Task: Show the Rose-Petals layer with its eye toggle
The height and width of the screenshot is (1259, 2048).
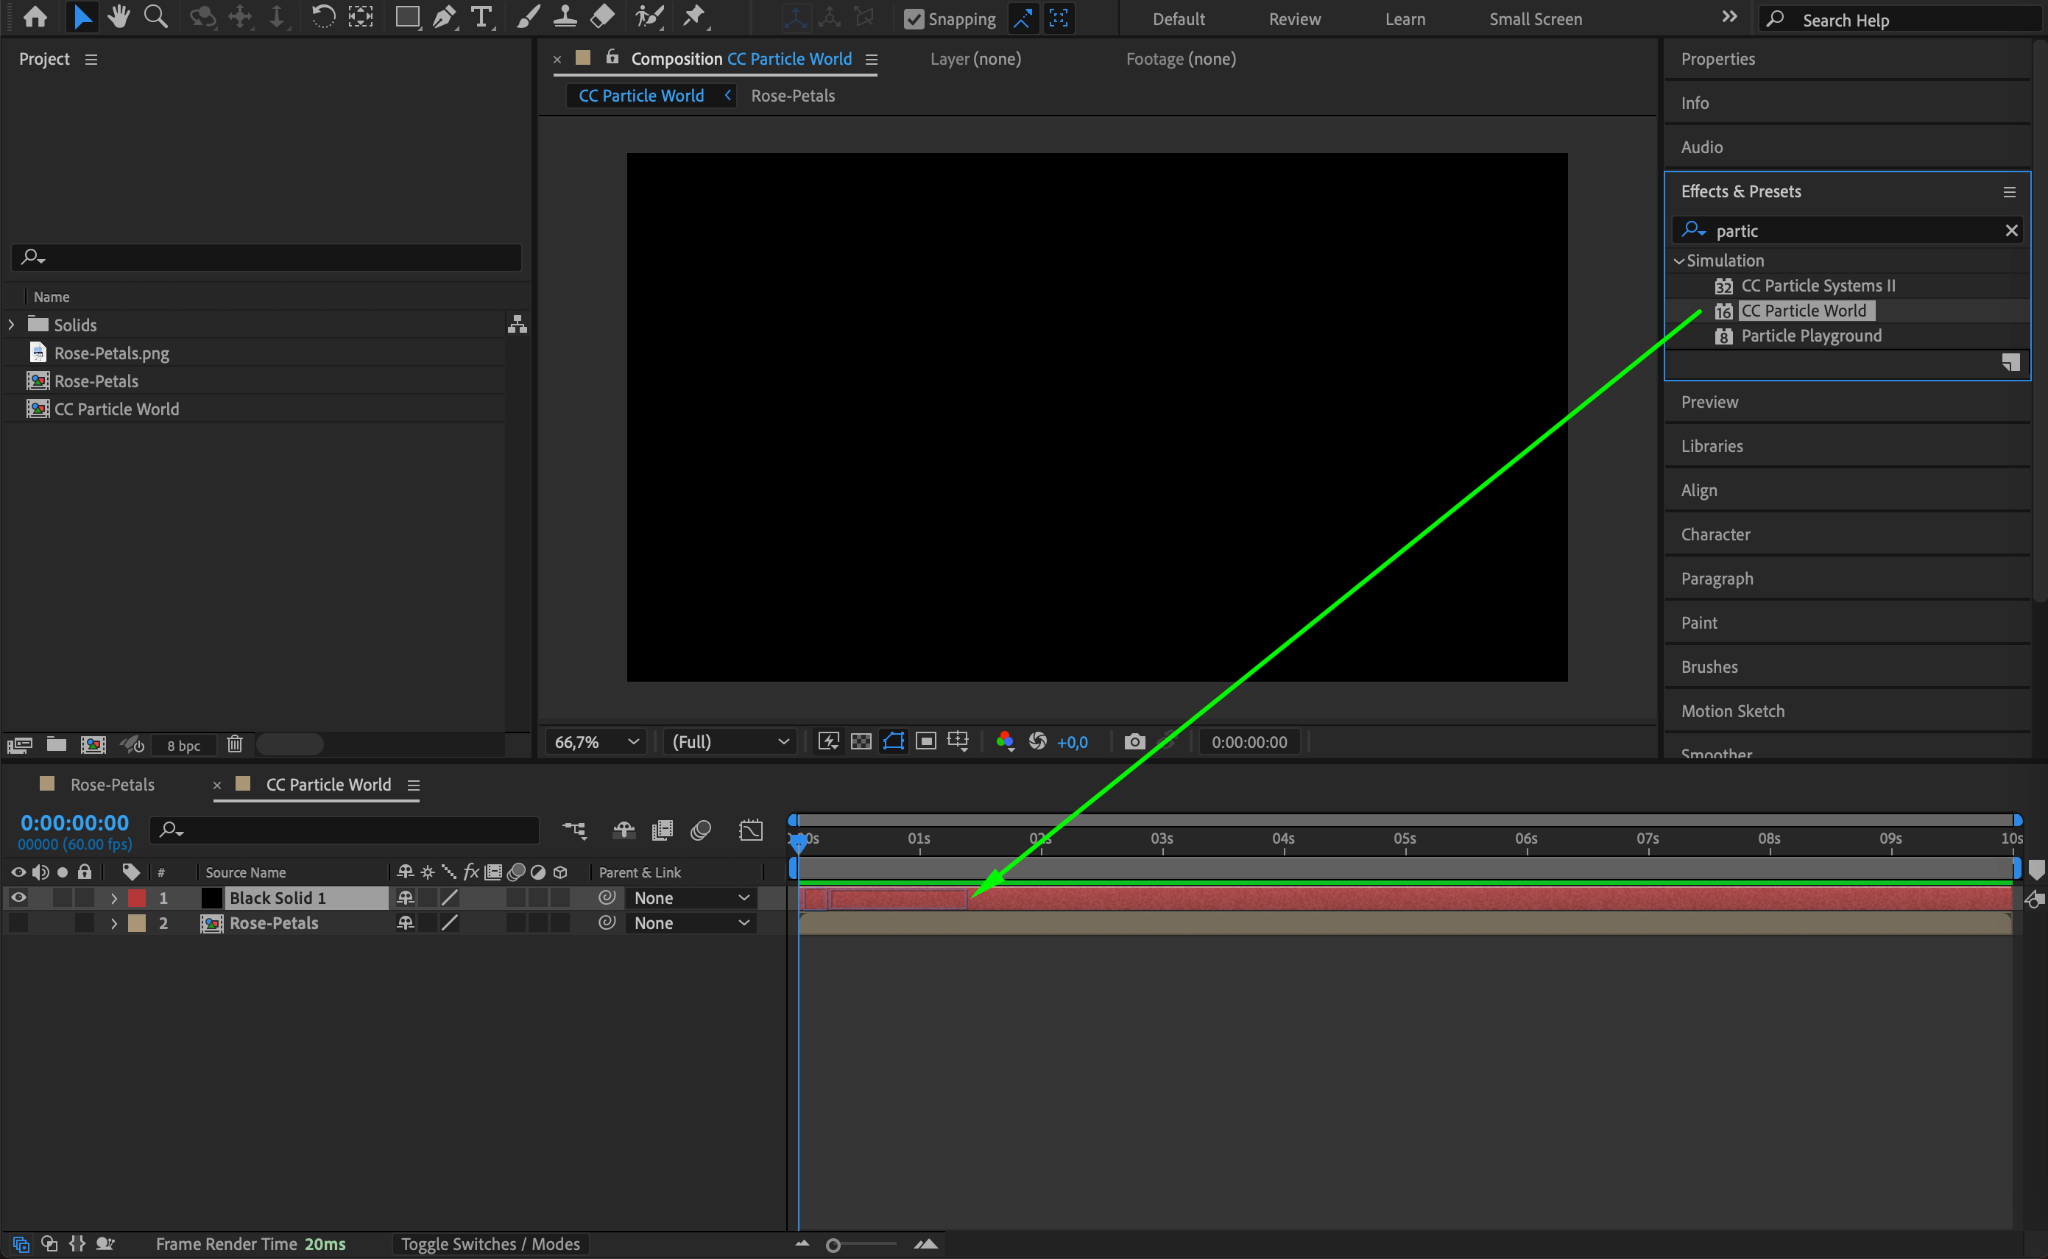Action: tap(18, 923)
